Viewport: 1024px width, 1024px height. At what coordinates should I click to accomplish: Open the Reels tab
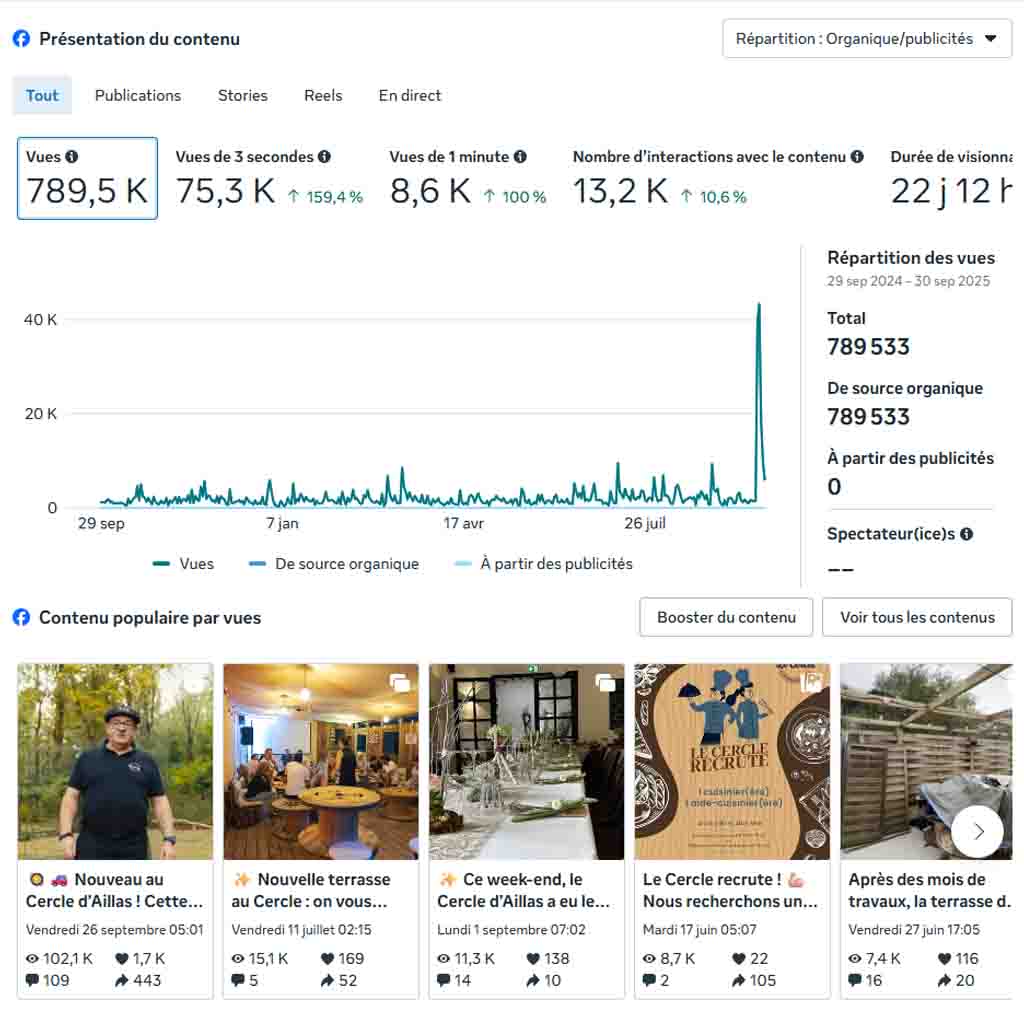click(x=323, y=95)
